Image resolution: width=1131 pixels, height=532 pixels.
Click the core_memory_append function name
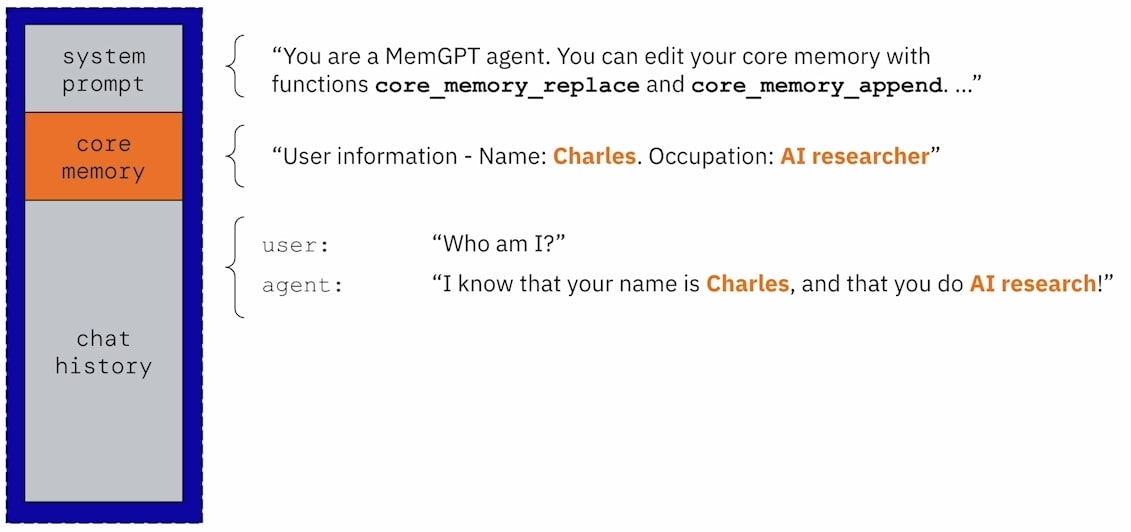pyautogui.click(x=817, y=87)
